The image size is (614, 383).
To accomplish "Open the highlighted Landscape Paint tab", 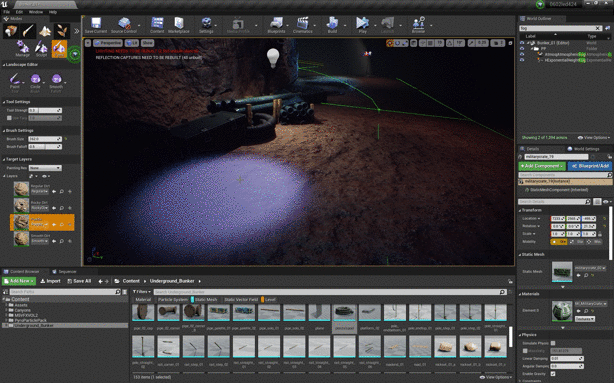I will pos(59,49).
